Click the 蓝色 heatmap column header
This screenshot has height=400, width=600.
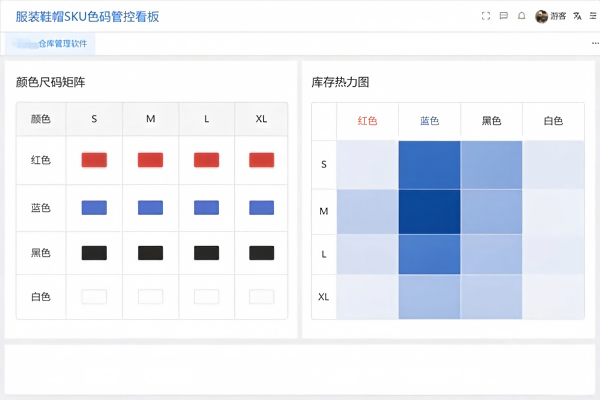[429, 121]
